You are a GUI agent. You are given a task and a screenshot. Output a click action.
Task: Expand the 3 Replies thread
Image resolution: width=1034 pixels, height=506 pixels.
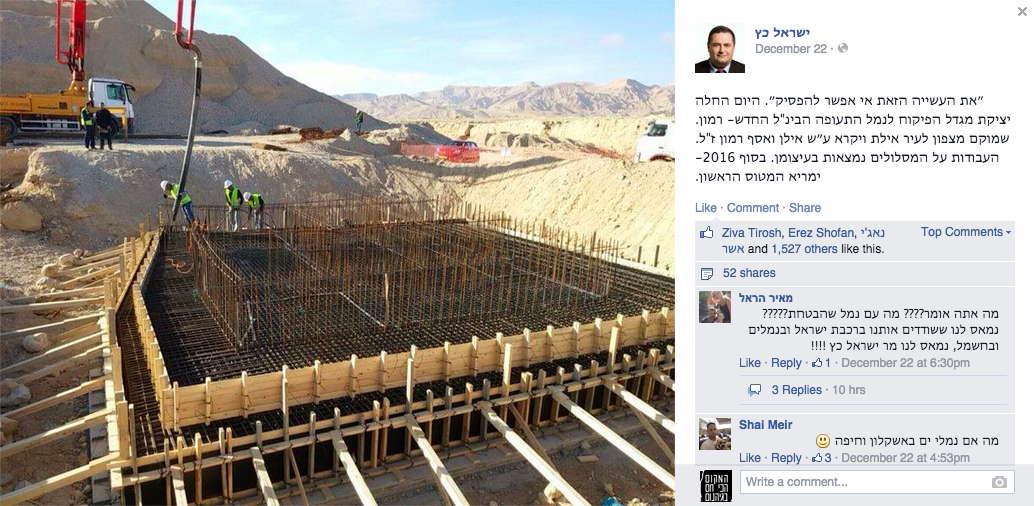pyautogui.click(x=797, y=390)
